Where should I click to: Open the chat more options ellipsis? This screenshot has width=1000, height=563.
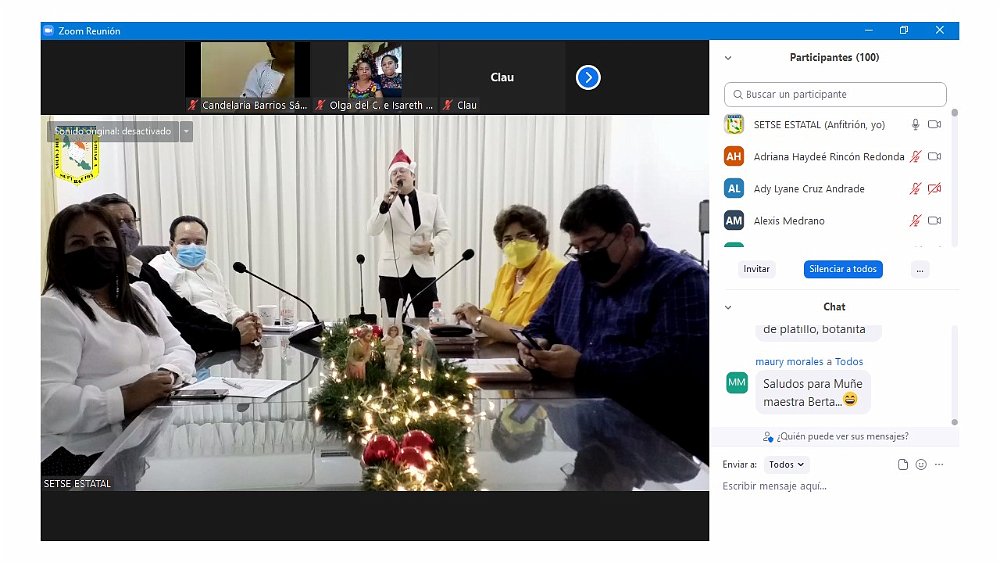[939, 465]
